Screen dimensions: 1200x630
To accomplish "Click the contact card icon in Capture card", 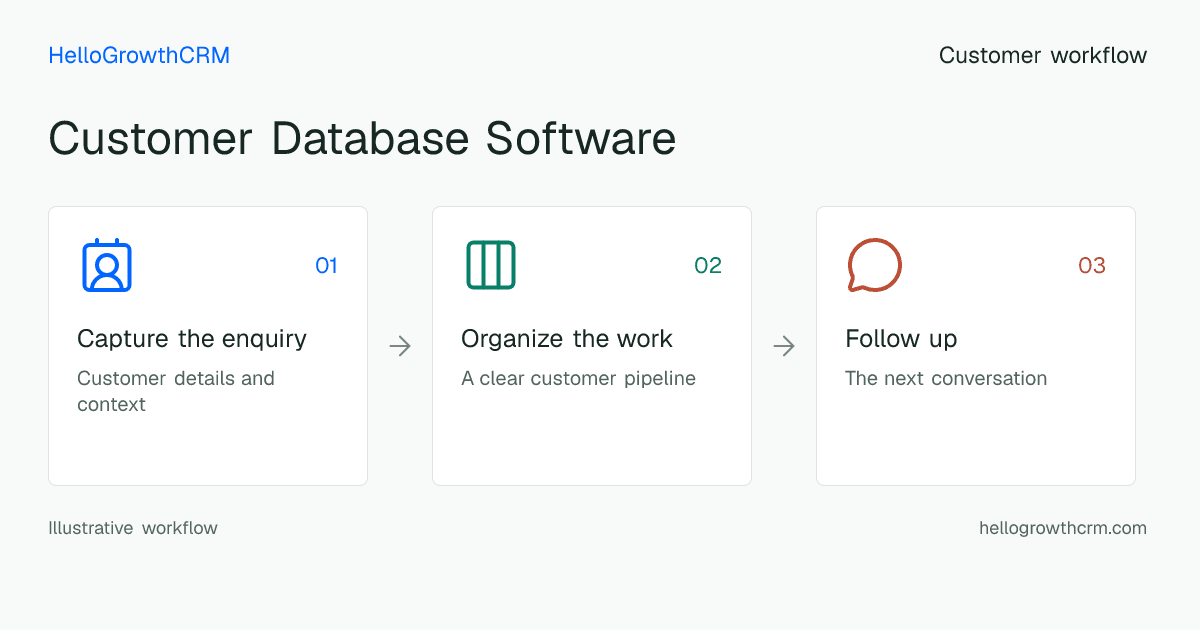I will (x=107, y=265).
